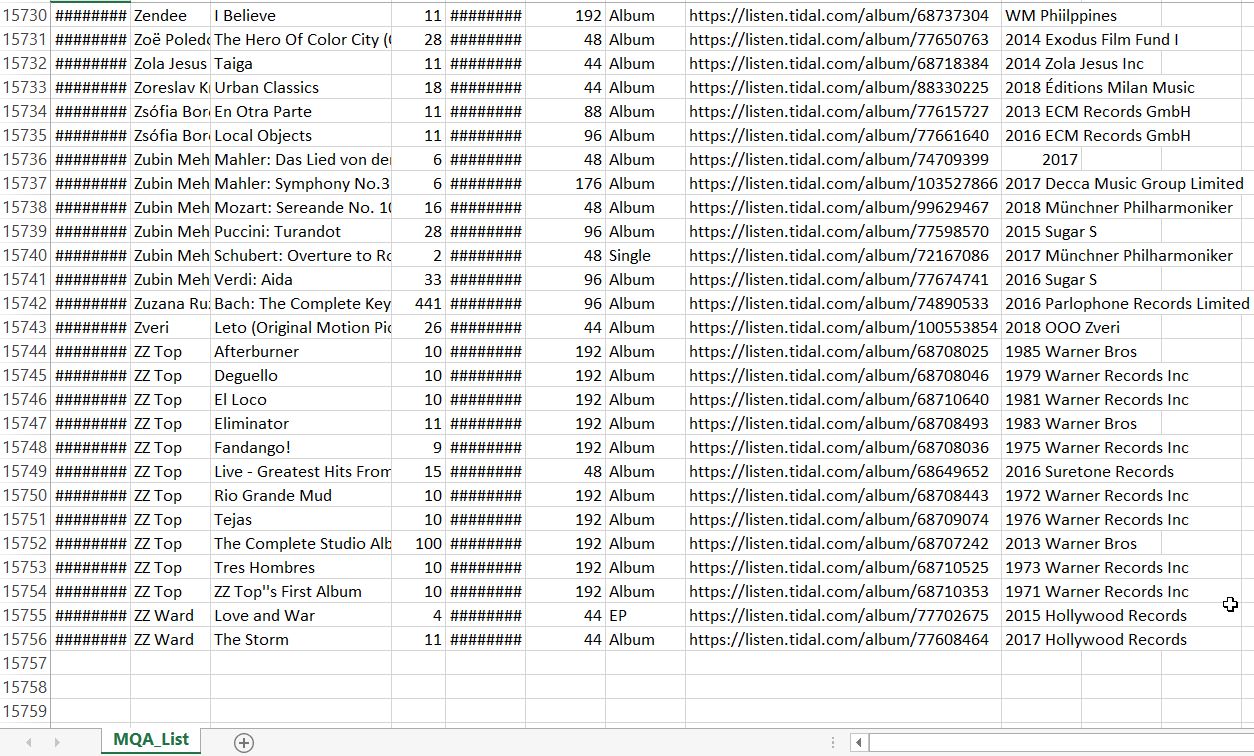Viewport: 1254px width, 756px height.
Task: Click 2016 Parlophone Records Limited cell
Action: [1127, 304]
